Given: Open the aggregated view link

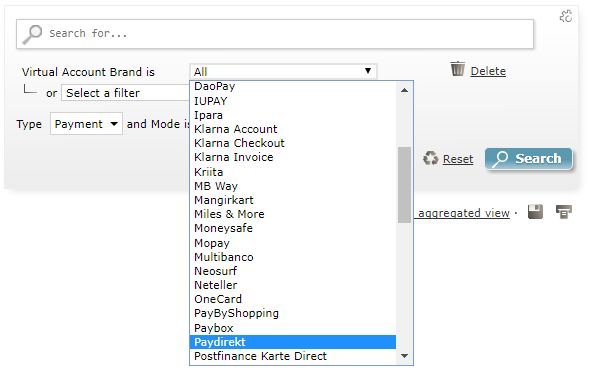Looking at the screenshot, I should point(464,213).
